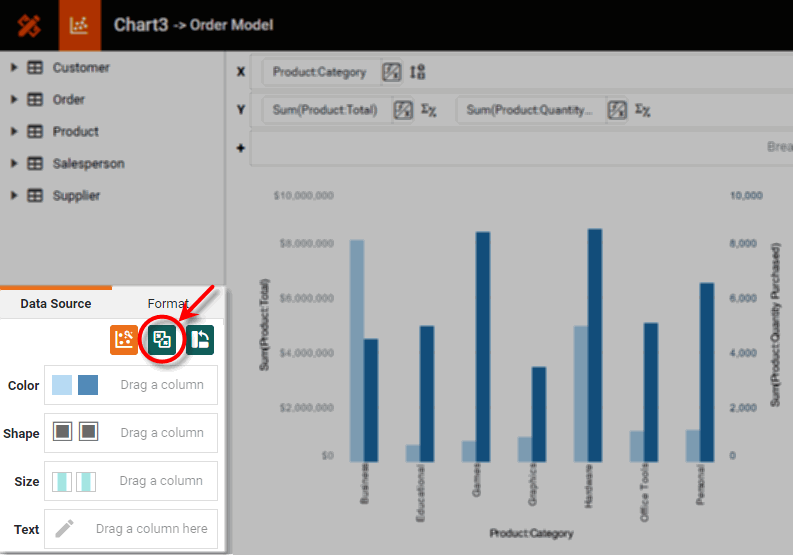
Task: Expand the Supplier table node
Action: [x=14, y=195]
